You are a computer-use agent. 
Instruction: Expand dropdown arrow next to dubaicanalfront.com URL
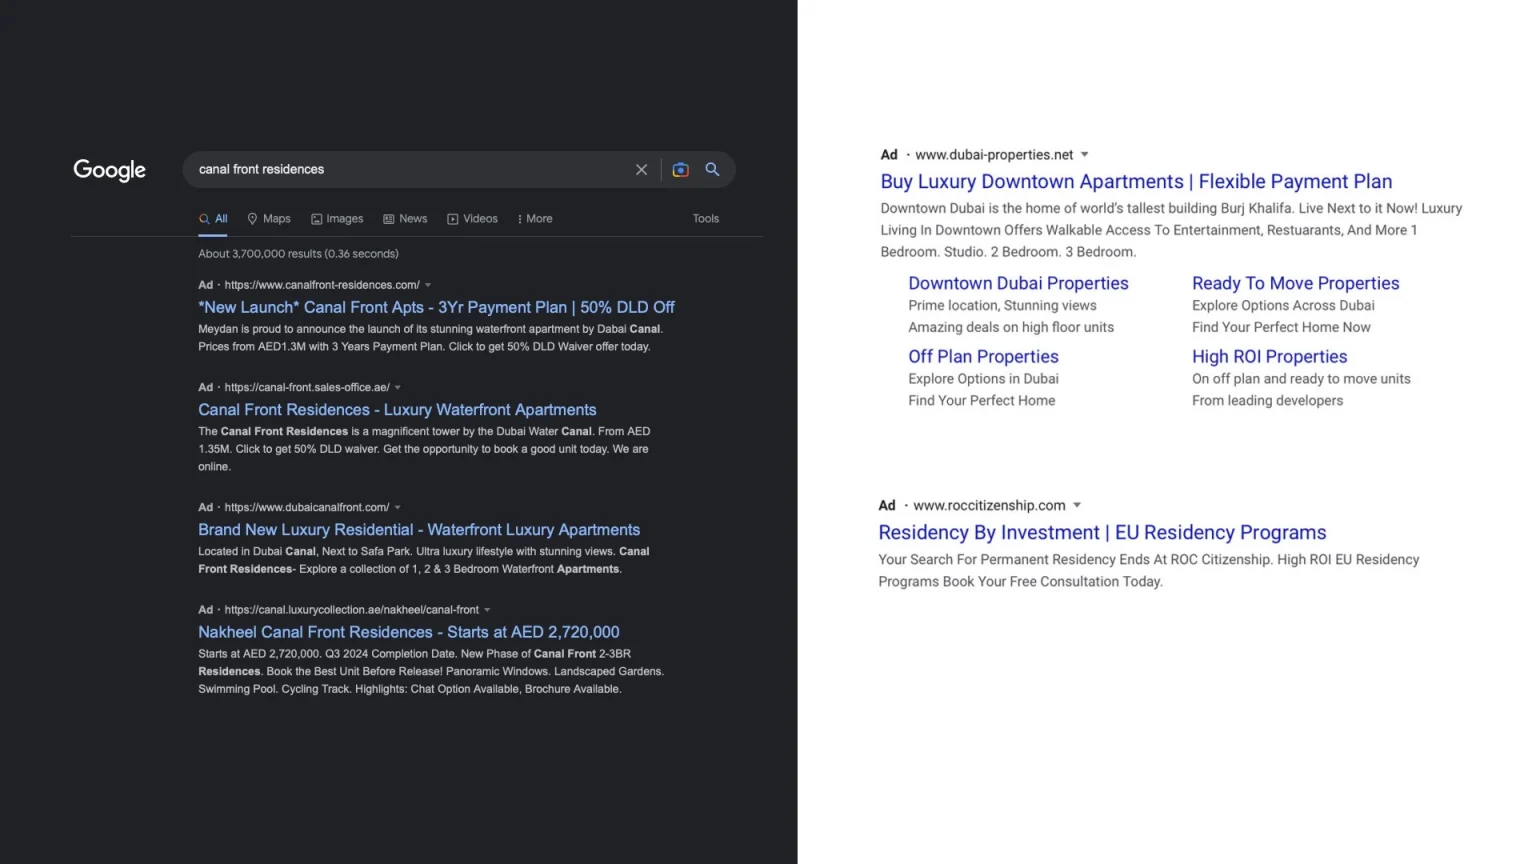click(398, 508)
